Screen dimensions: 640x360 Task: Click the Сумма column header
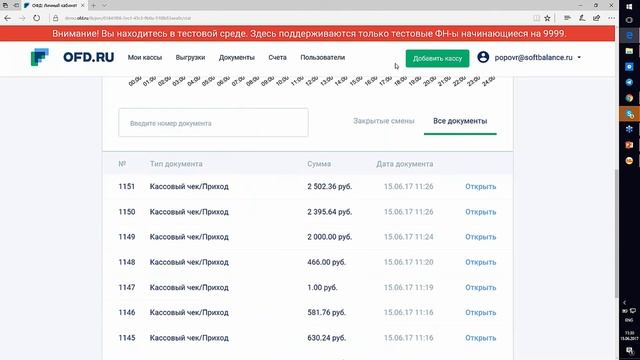pos(319,164)
